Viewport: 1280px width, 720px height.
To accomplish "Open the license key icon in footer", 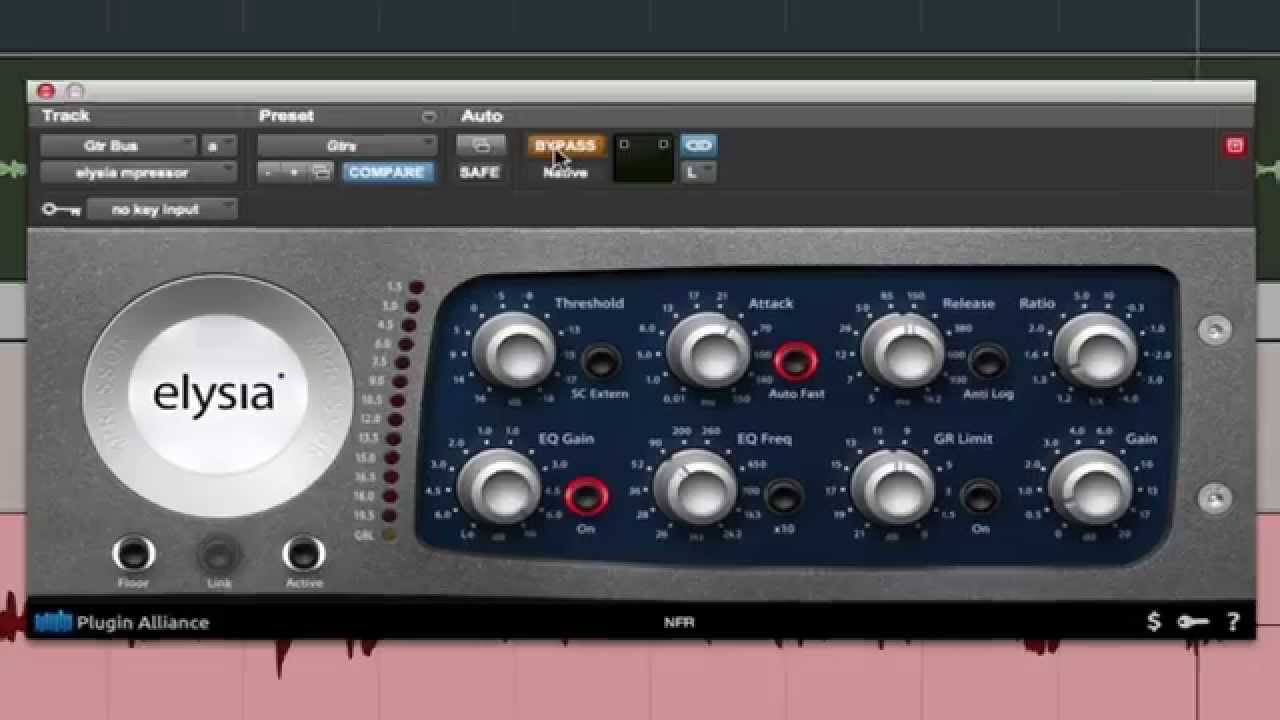I will 1192,622.
